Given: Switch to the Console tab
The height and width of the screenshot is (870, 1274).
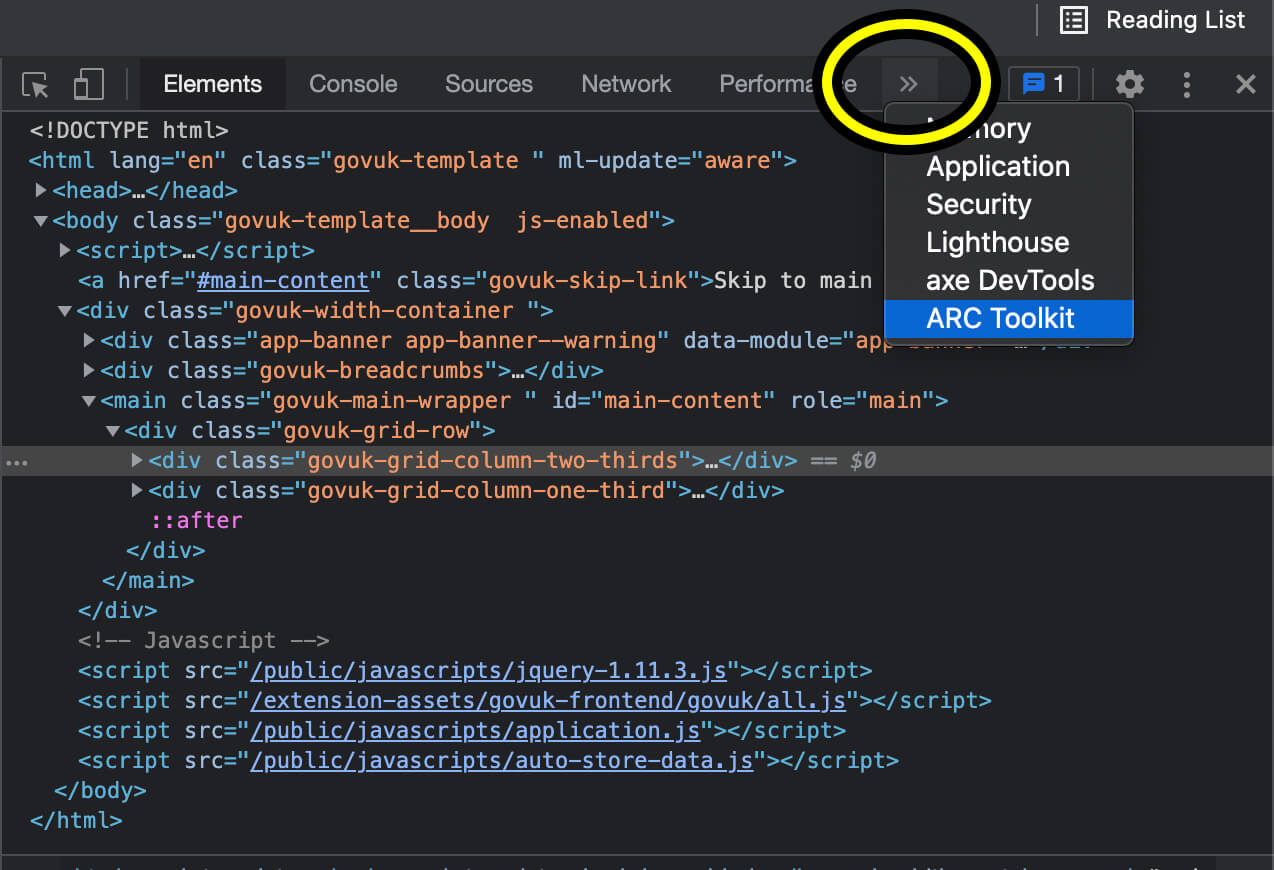Looking at the screenshot, I should (x=353, y=84).
